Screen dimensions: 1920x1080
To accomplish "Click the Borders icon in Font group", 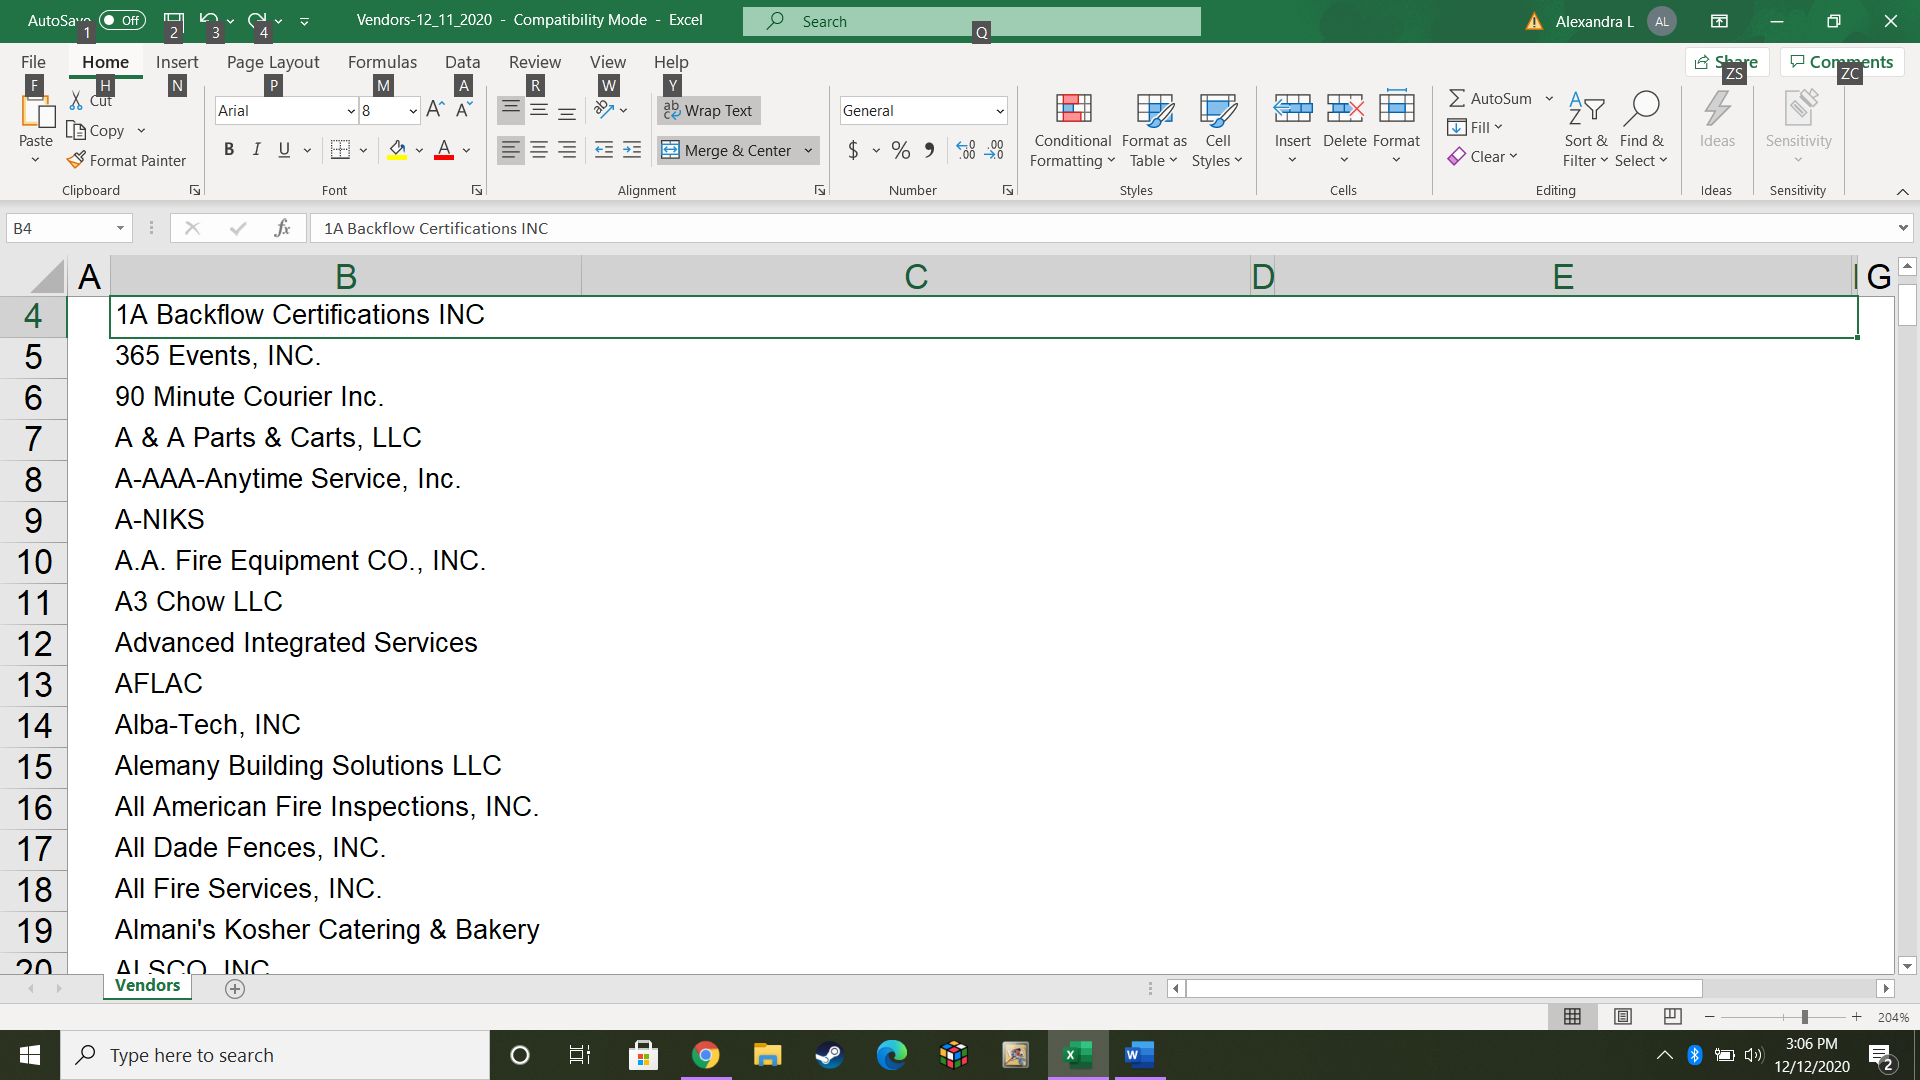I will pyautogui.click(x=340, y=150).
